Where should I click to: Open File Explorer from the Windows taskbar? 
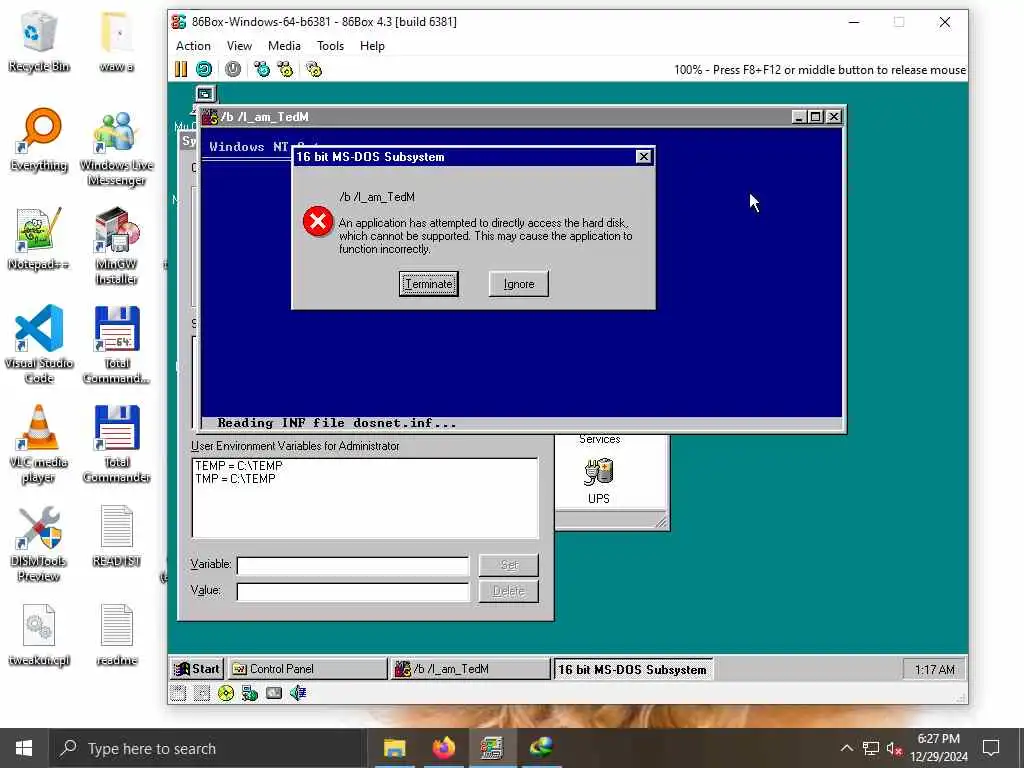pos(394,748)
